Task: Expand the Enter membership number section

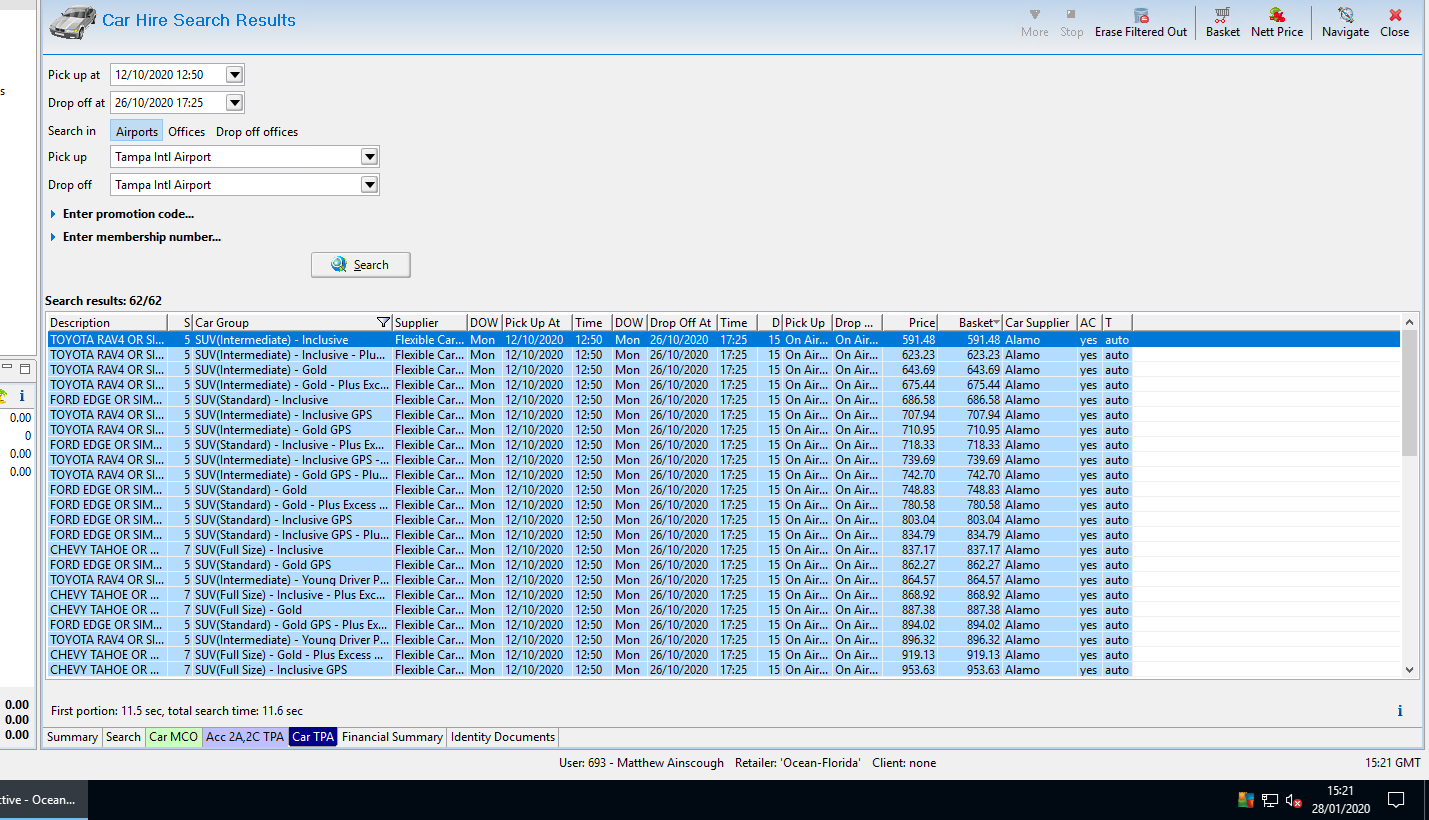Action: click(x=135, y=237)
